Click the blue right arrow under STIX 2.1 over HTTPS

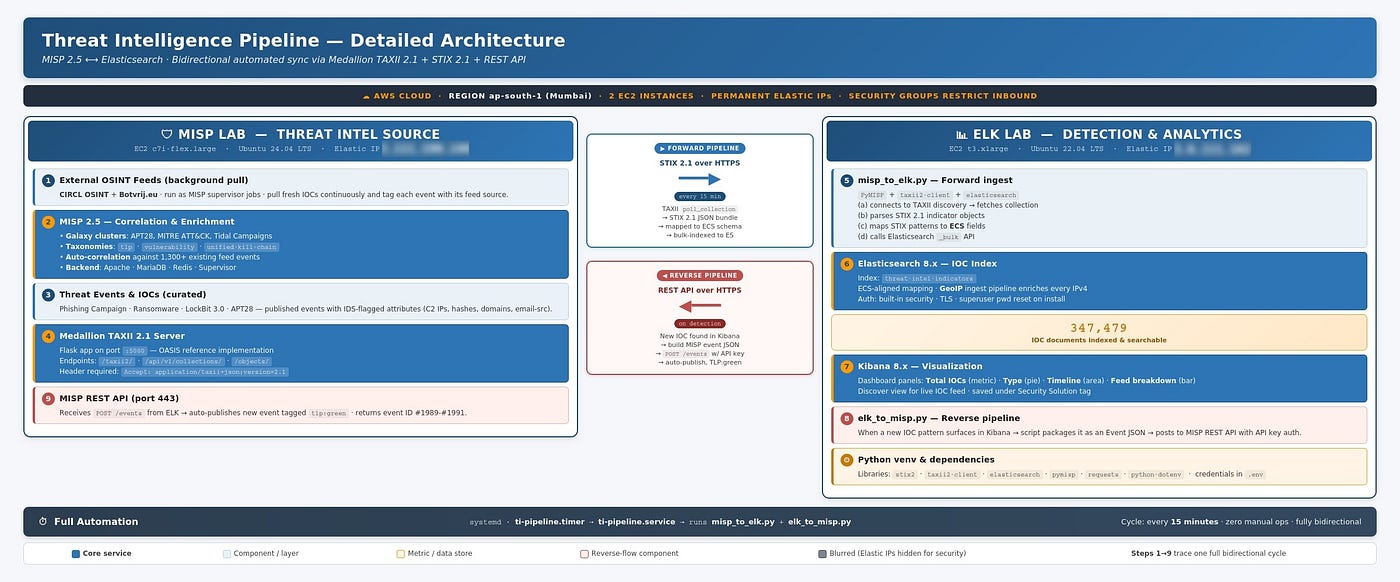click(699, 179)
